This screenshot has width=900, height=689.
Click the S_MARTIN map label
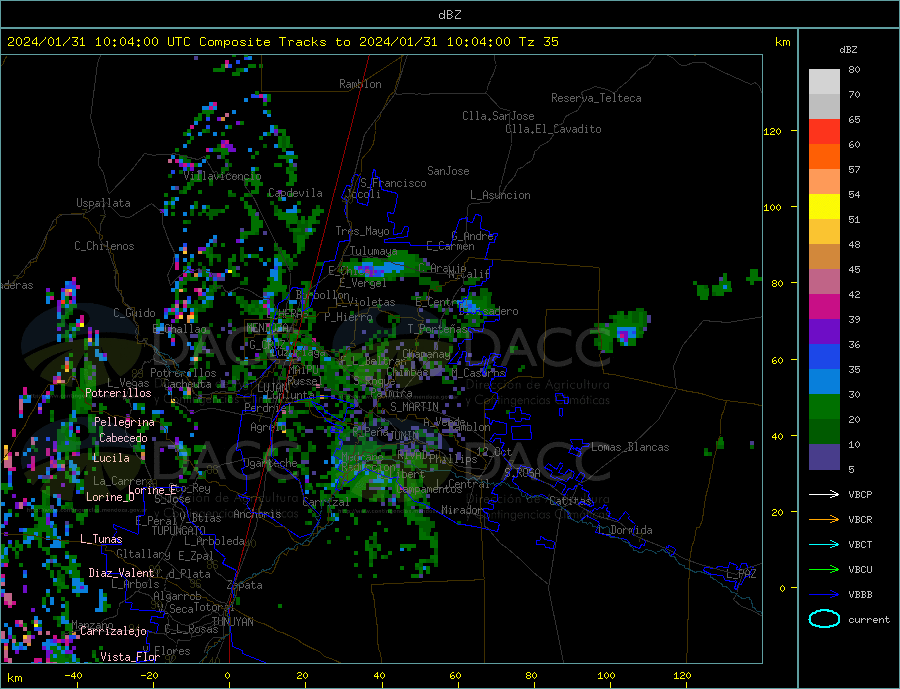coord(414,407)
